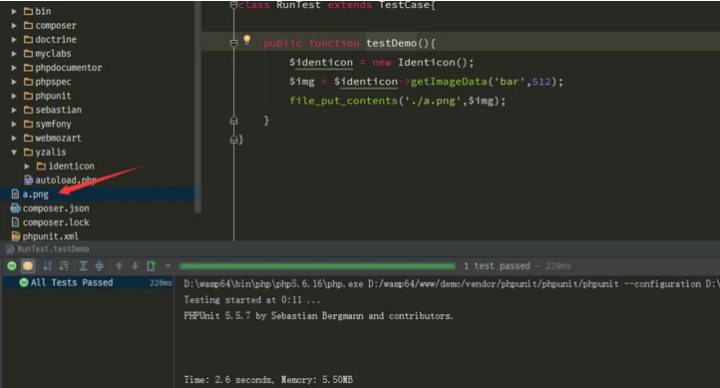Click 'TestCase' in the class declaration

point(404,5)
